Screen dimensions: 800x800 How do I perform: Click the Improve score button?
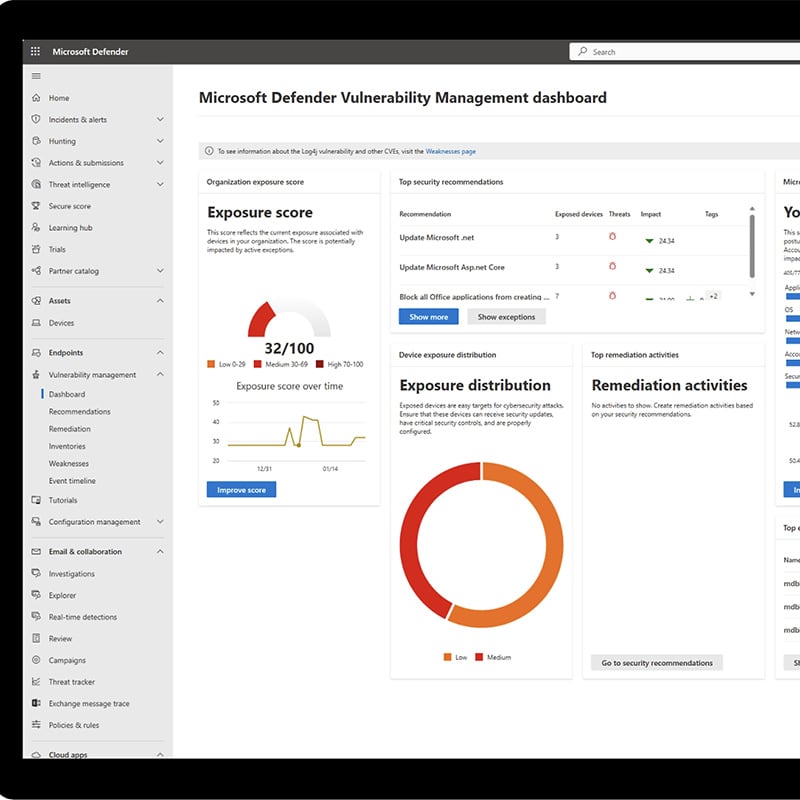tap(240, 489)
